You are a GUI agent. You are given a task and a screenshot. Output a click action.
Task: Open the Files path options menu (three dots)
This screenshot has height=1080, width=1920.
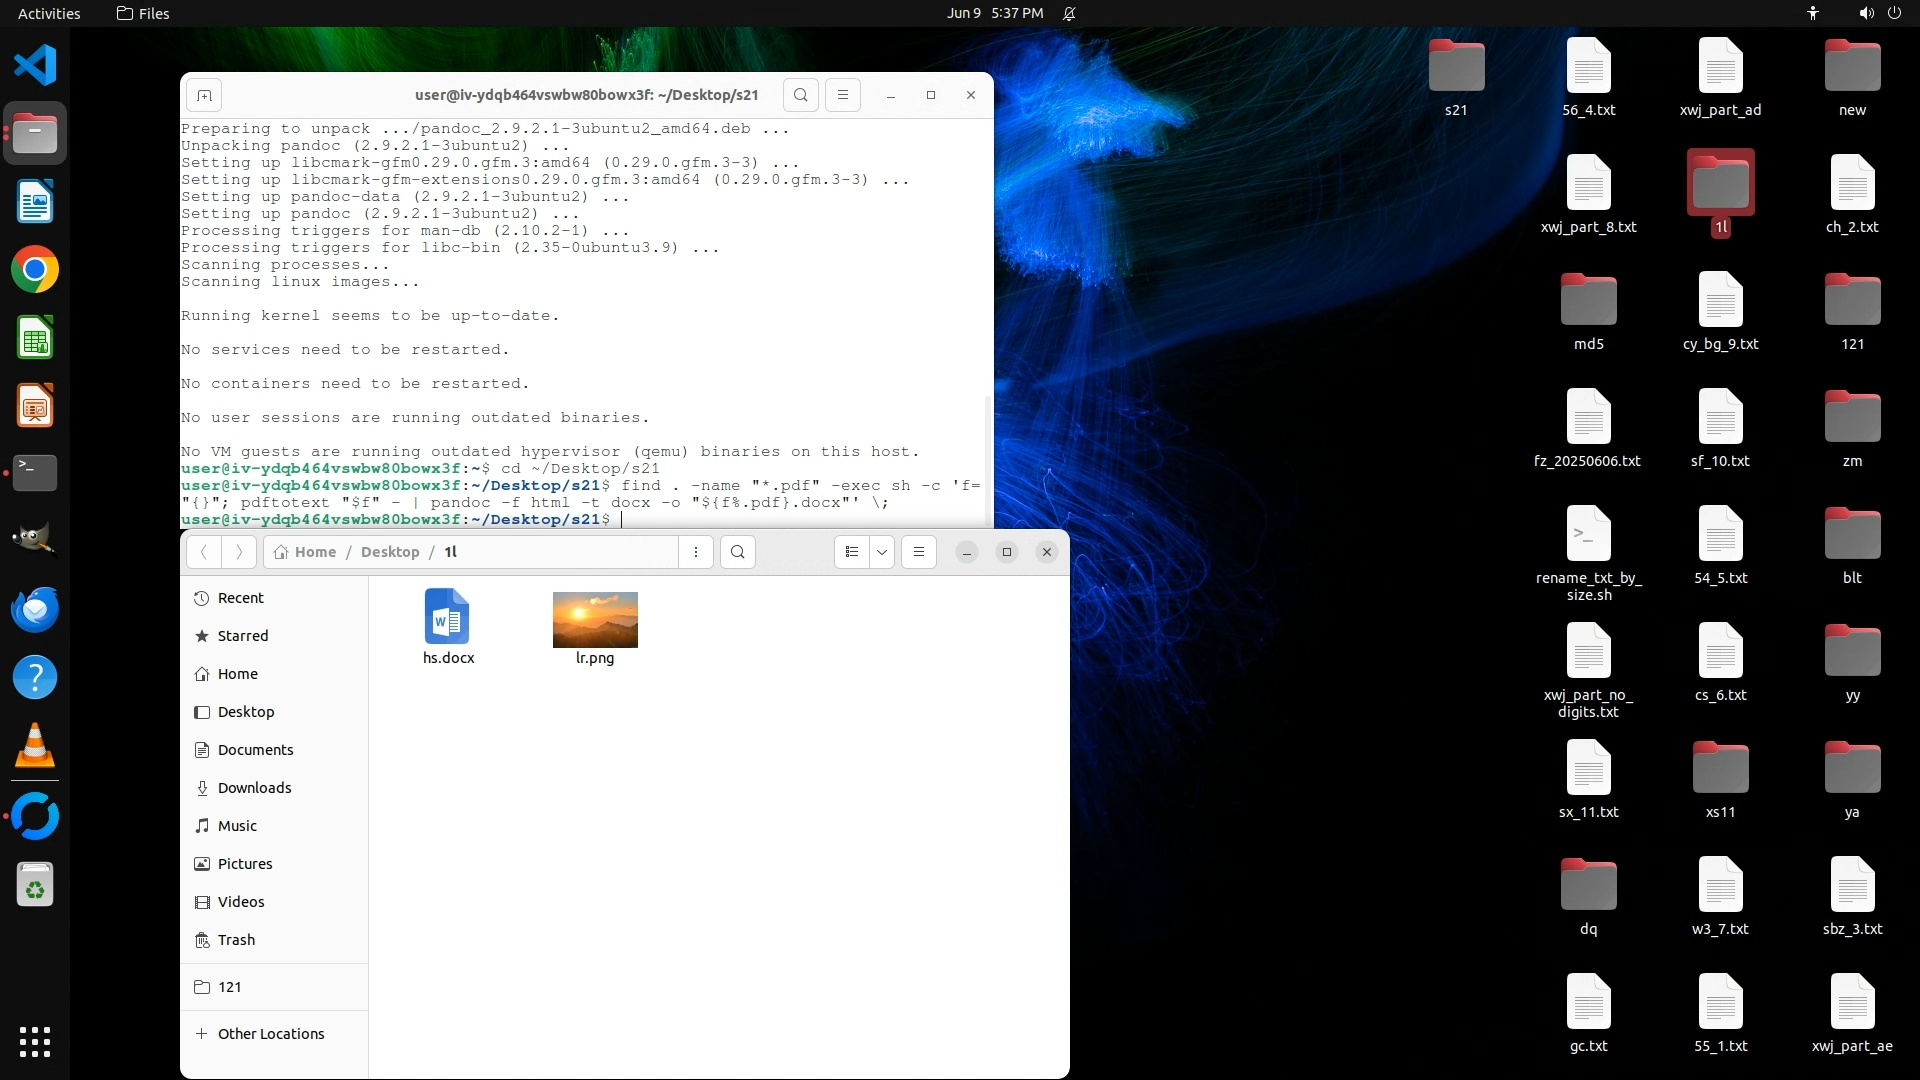click(696, 552)
